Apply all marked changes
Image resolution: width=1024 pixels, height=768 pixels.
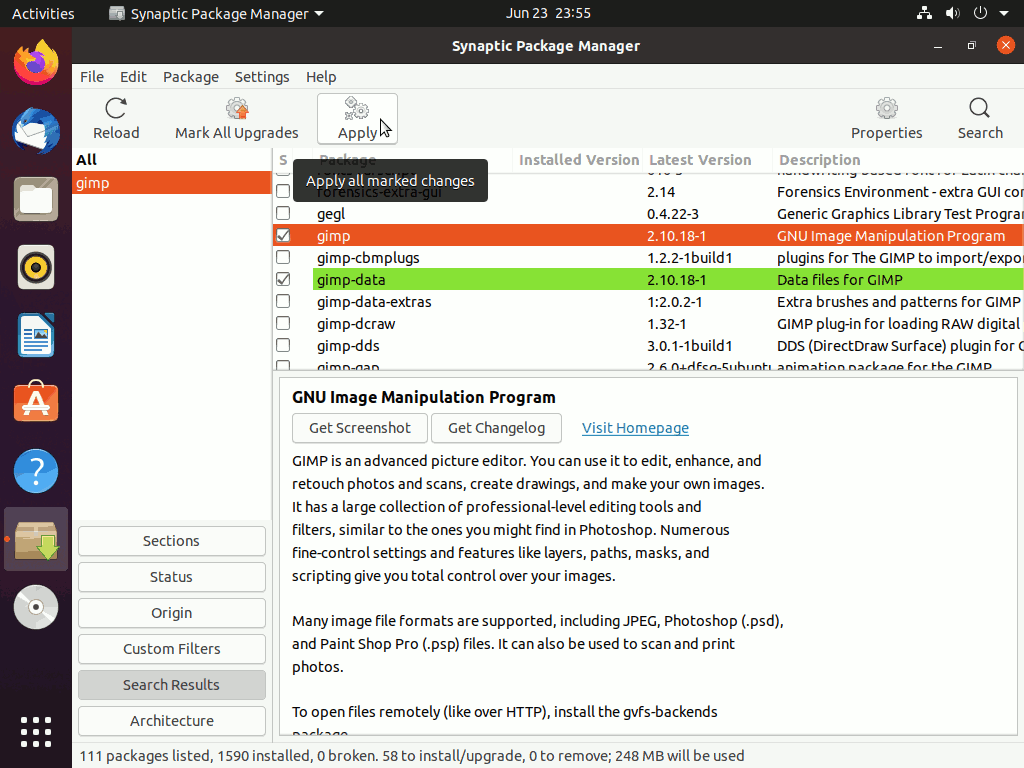coord(357,119)
